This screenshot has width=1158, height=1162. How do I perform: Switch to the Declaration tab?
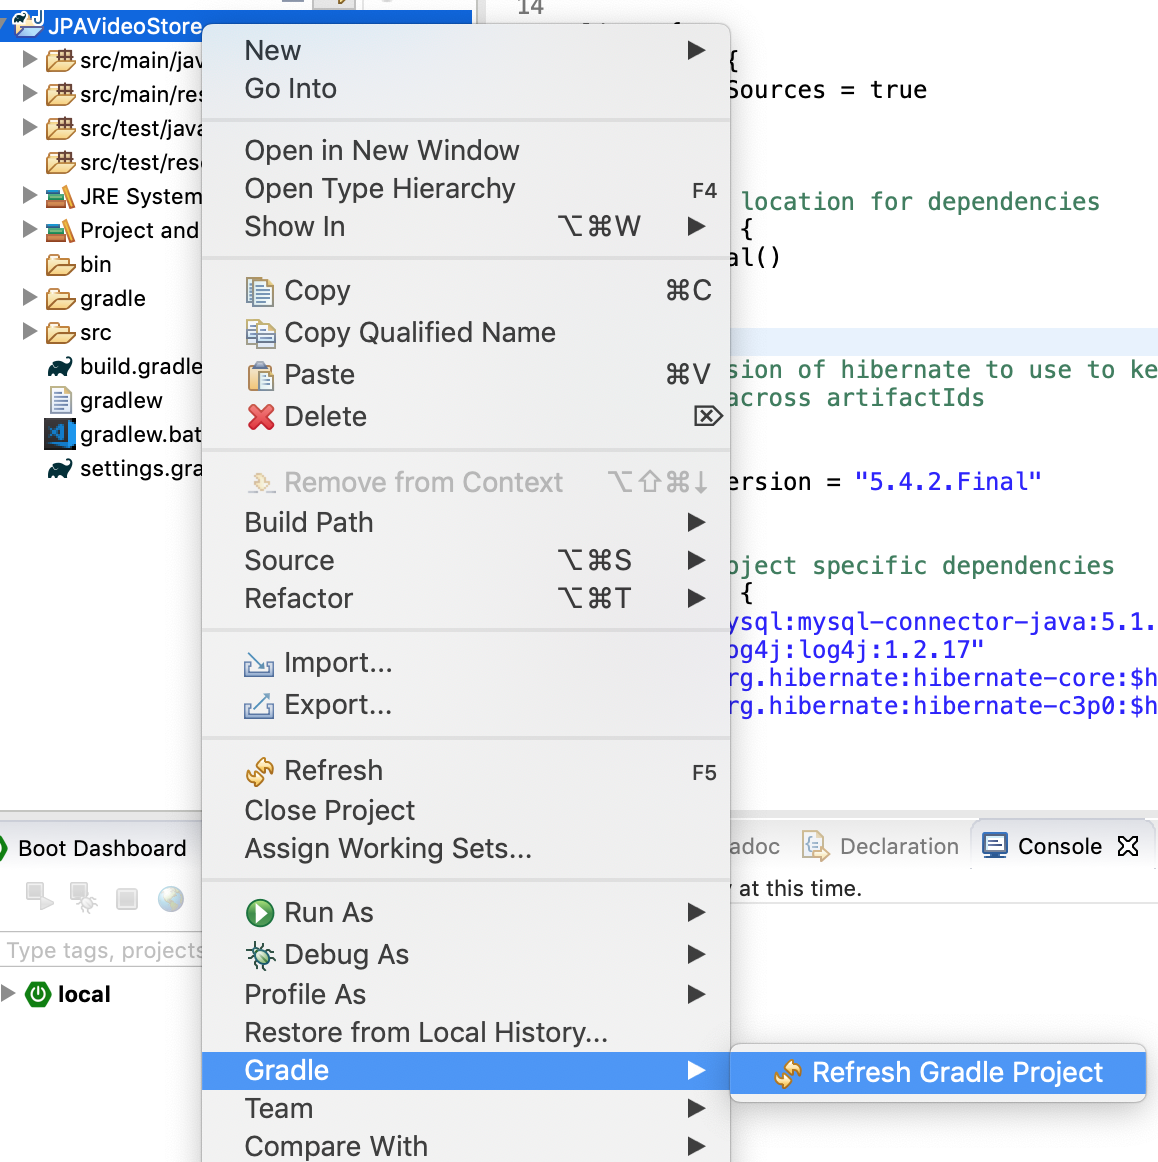[897, 846]
